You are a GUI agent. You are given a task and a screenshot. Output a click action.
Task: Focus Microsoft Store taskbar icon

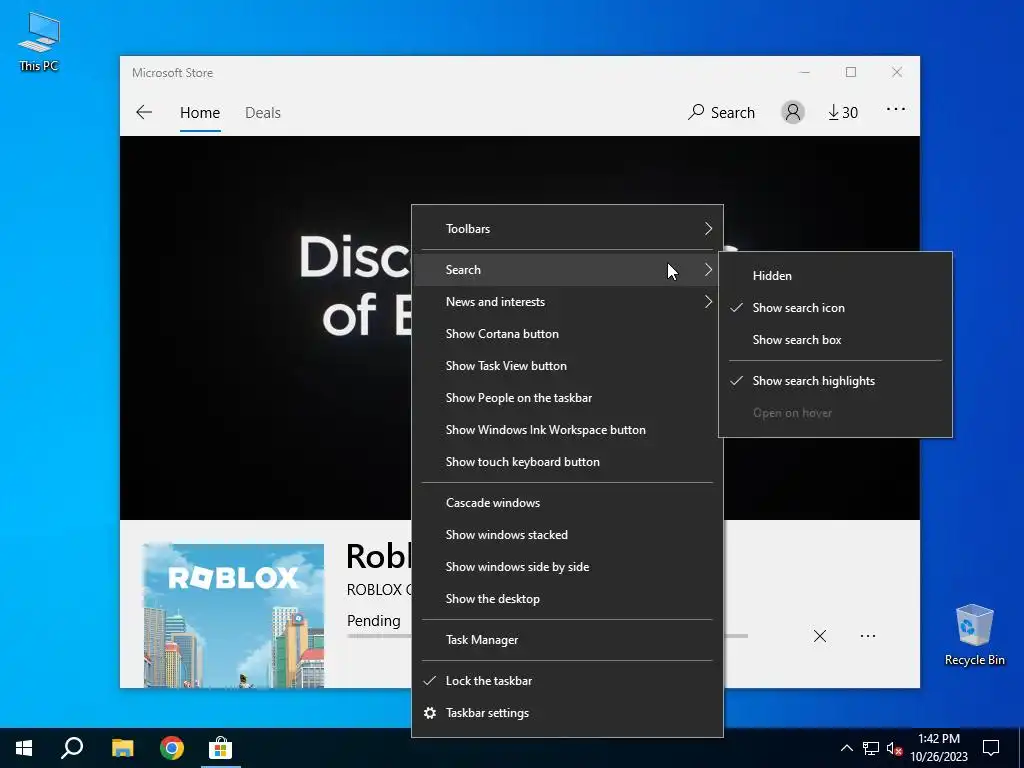tap(221, 748)
